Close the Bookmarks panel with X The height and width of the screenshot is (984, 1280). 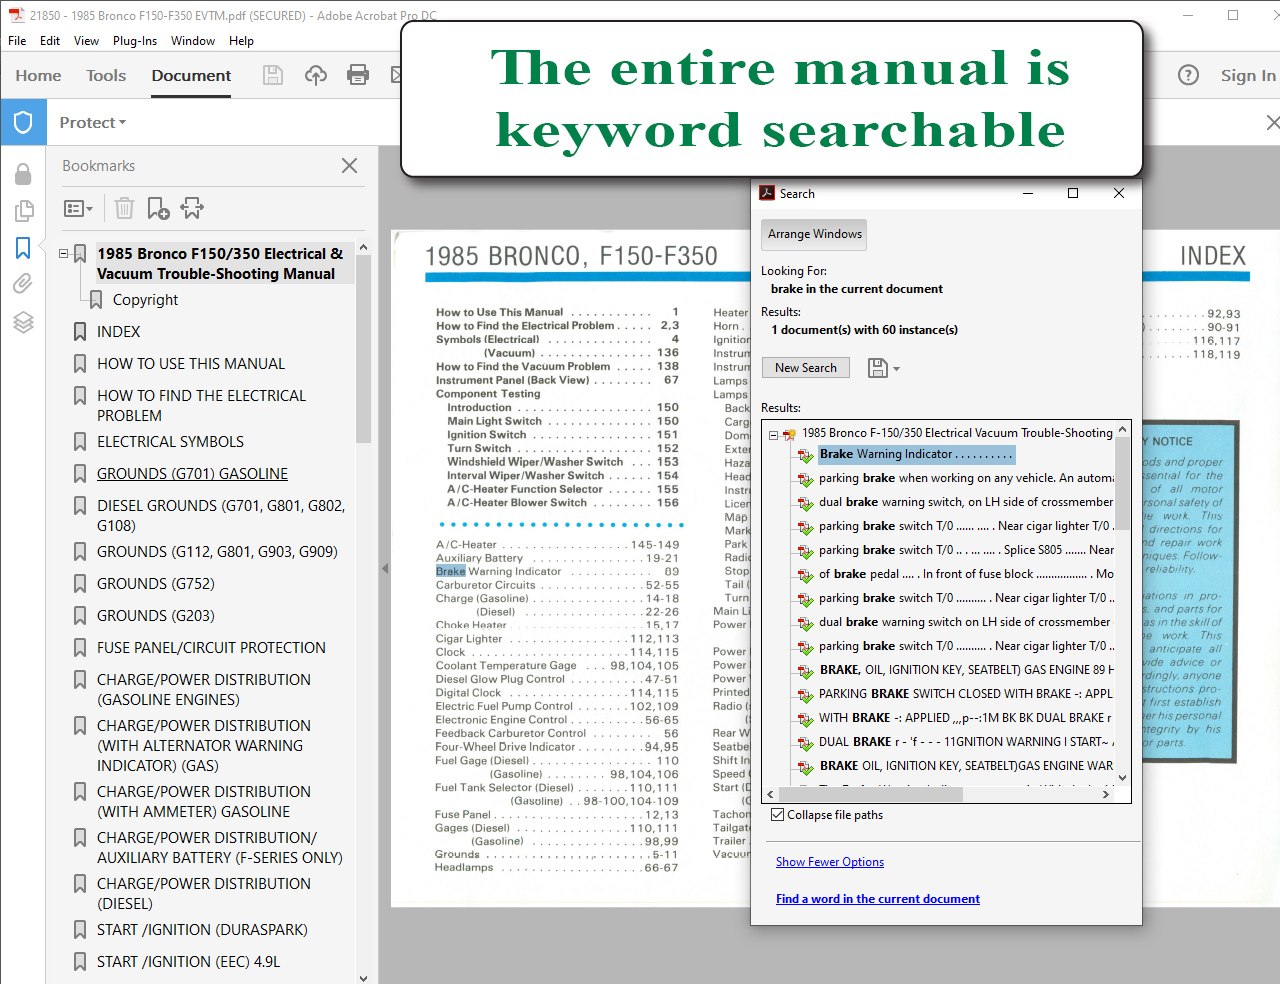349,166
